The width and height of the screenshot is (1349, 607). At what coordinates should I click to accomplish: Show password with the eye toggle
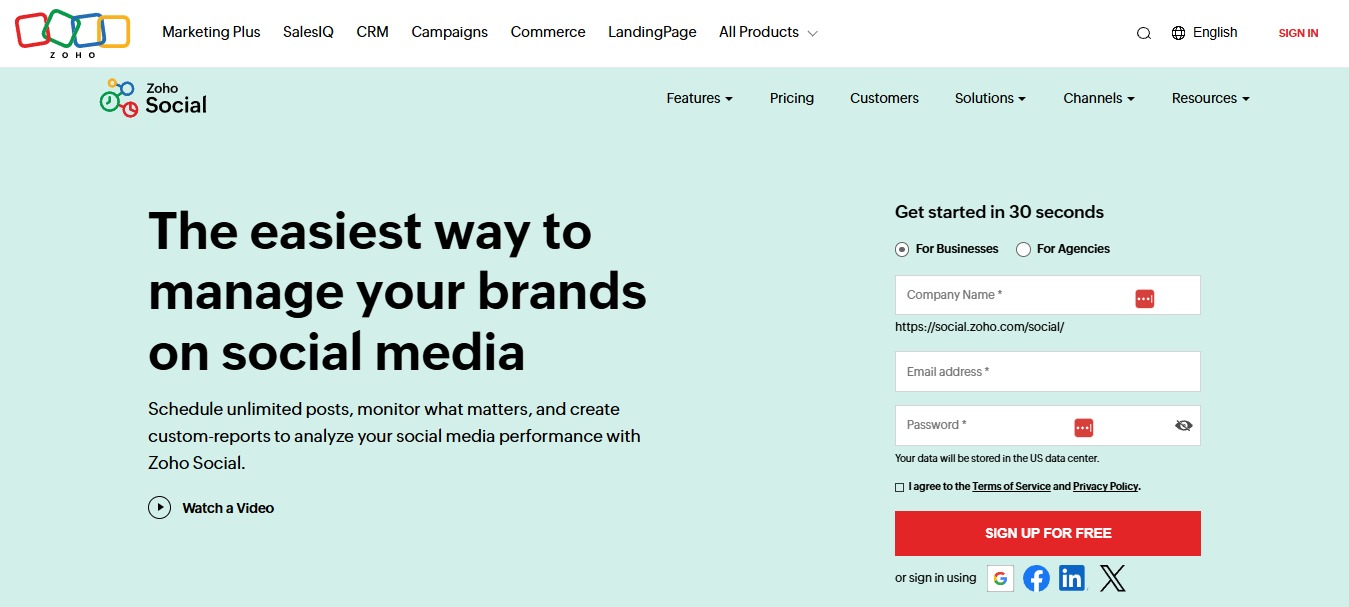coord(1184,425)
